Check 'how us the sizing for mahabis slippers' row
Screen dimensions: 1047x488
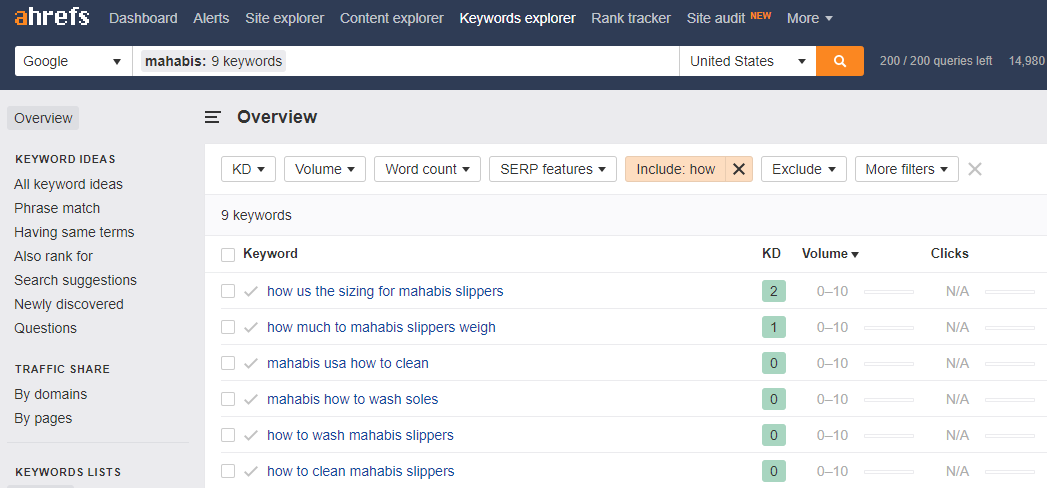[228, 291]
